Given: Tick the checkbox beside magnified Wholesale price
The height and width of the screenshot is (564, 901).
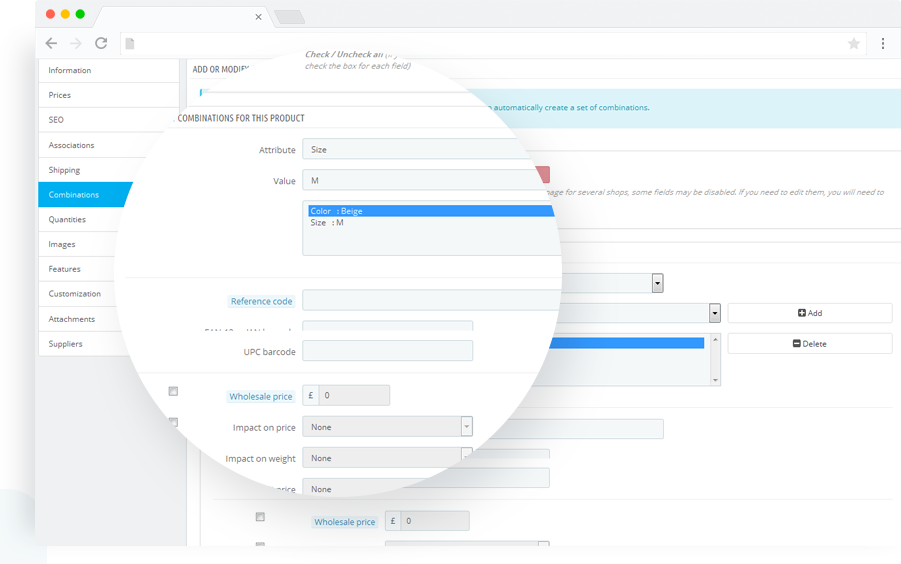Looking at the screenshot, I should (x=173, y=391).
